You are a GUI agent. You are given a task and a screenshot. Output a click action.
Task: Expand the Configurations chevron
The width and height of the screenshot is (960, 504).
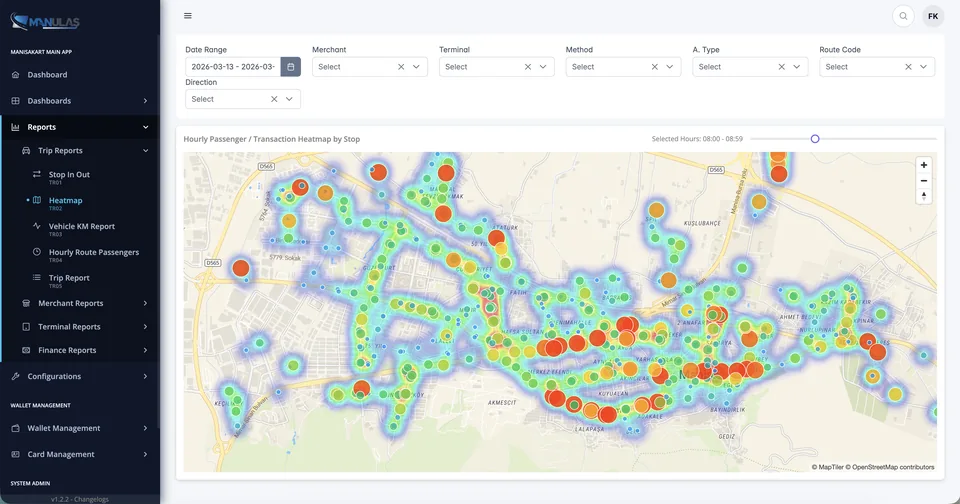coord(145,376)
